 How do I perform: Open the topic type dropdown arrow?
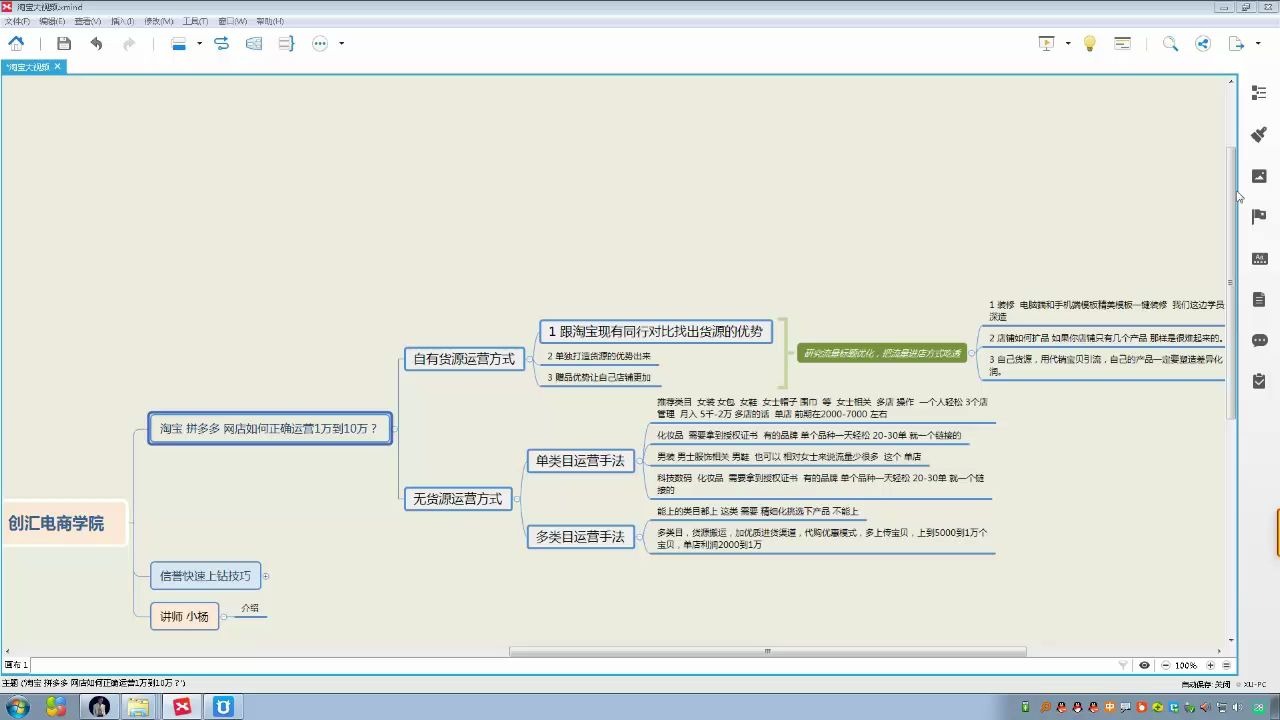pos(199,43)
